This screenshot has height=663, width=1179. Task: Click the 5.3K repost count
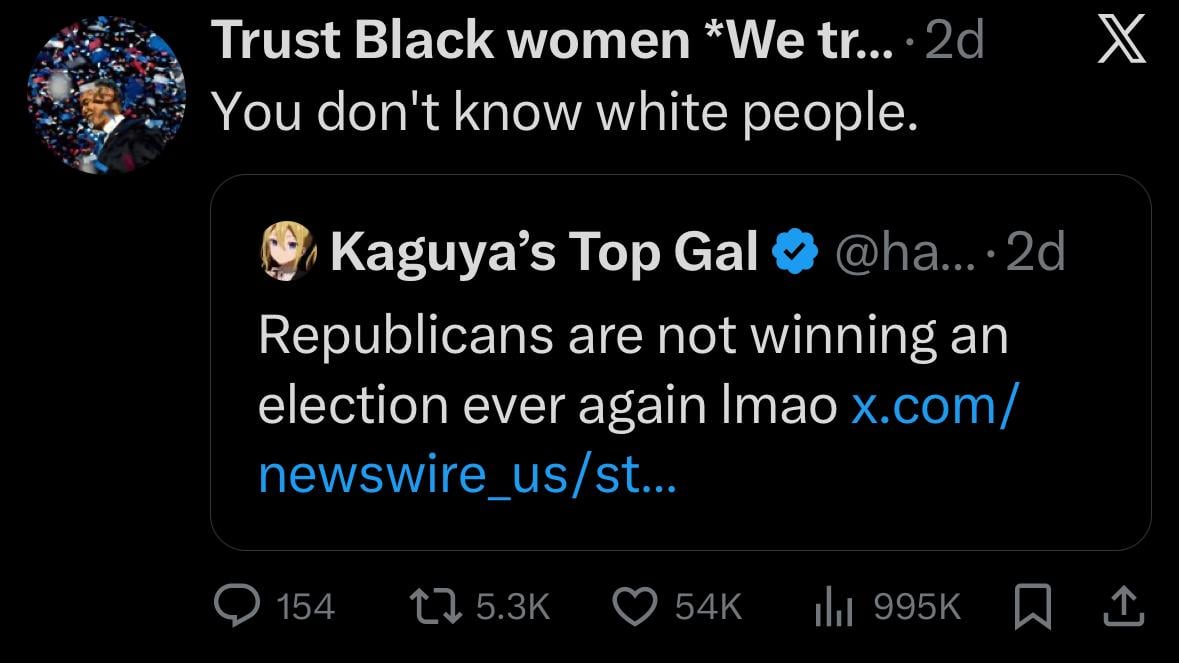(513, 607)
